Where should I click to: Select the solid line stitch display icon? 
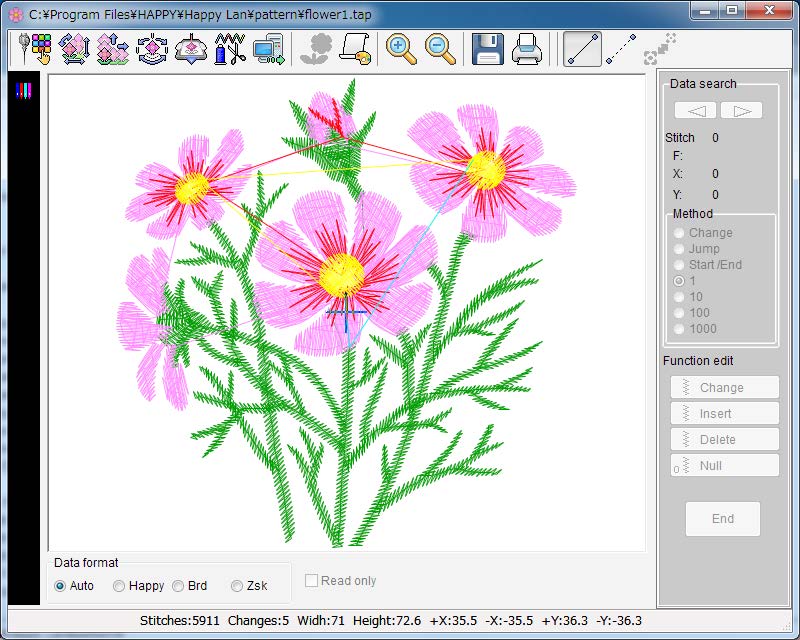pyautogui.click(x=583, y=48)
